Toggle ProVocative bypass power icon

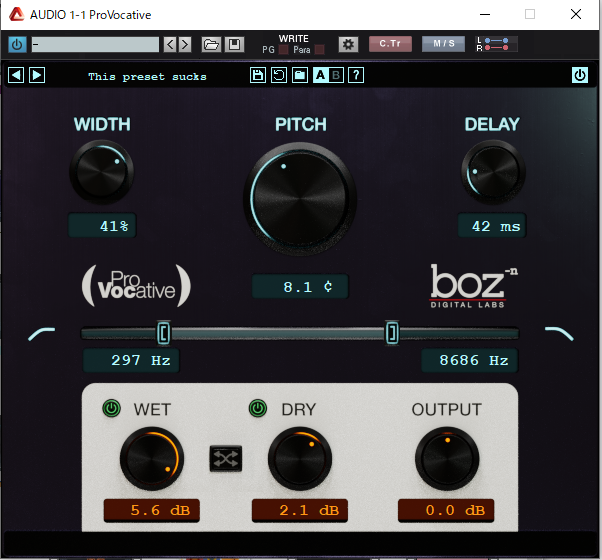(x=580, y=75)
